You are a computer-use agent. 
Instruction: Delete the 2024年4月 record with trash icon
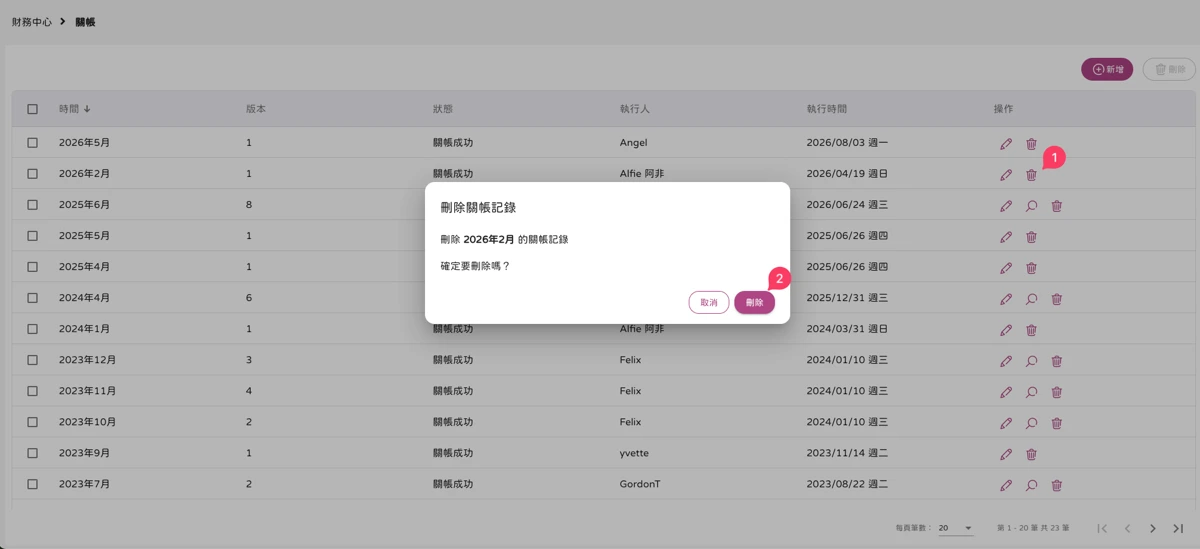click(1056, 299)
